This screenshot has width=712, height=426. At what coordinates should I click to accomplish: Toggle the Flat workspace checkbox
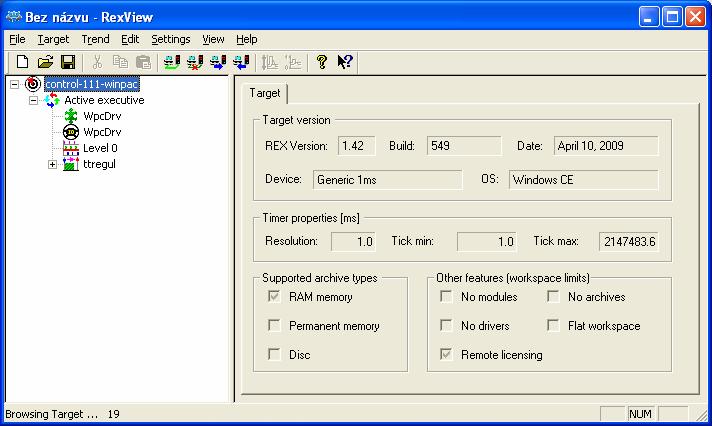coord(553,326)
